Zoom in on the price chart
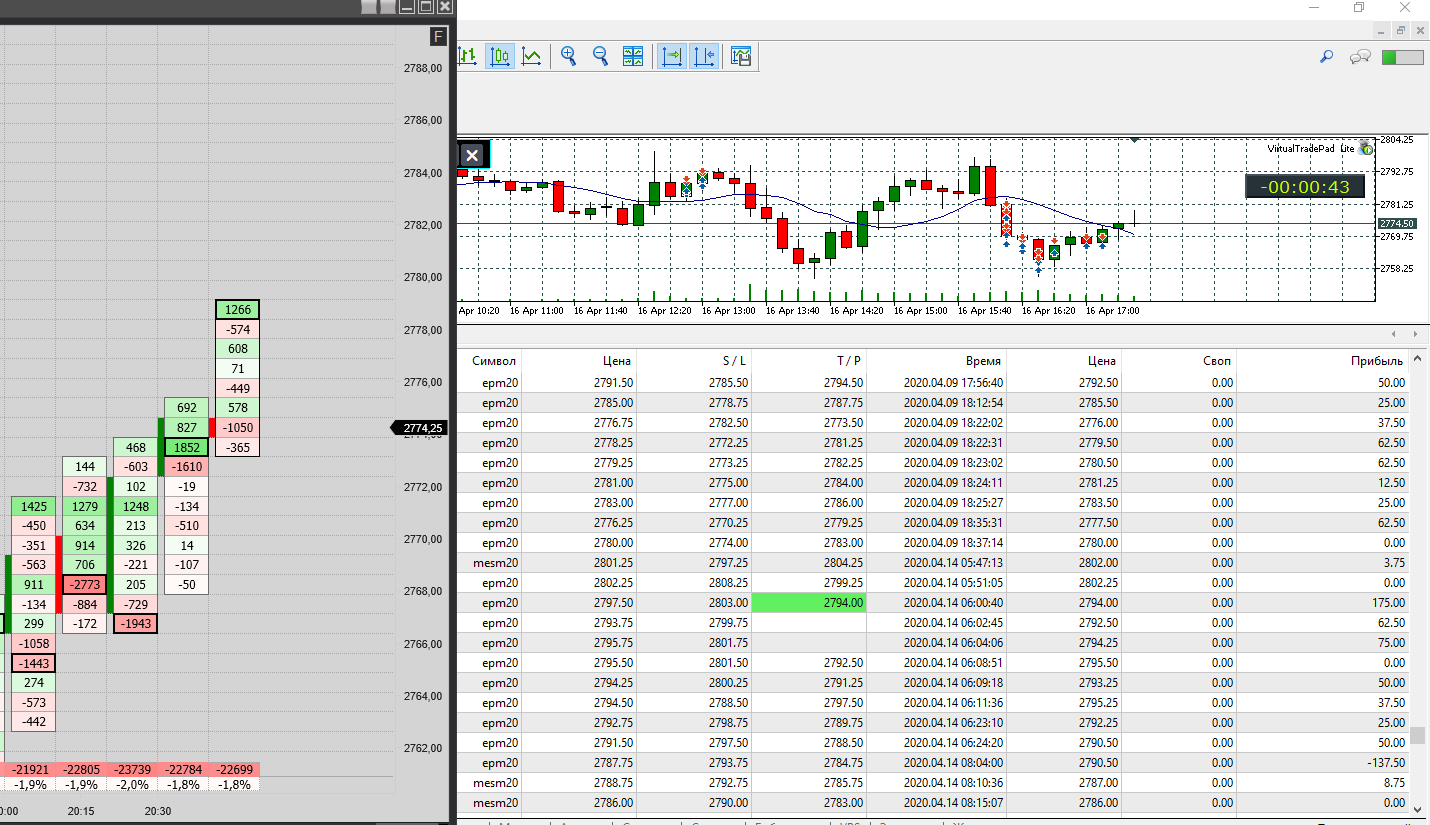This screenshot has height=825, width=1430. (x=569, y=56)
